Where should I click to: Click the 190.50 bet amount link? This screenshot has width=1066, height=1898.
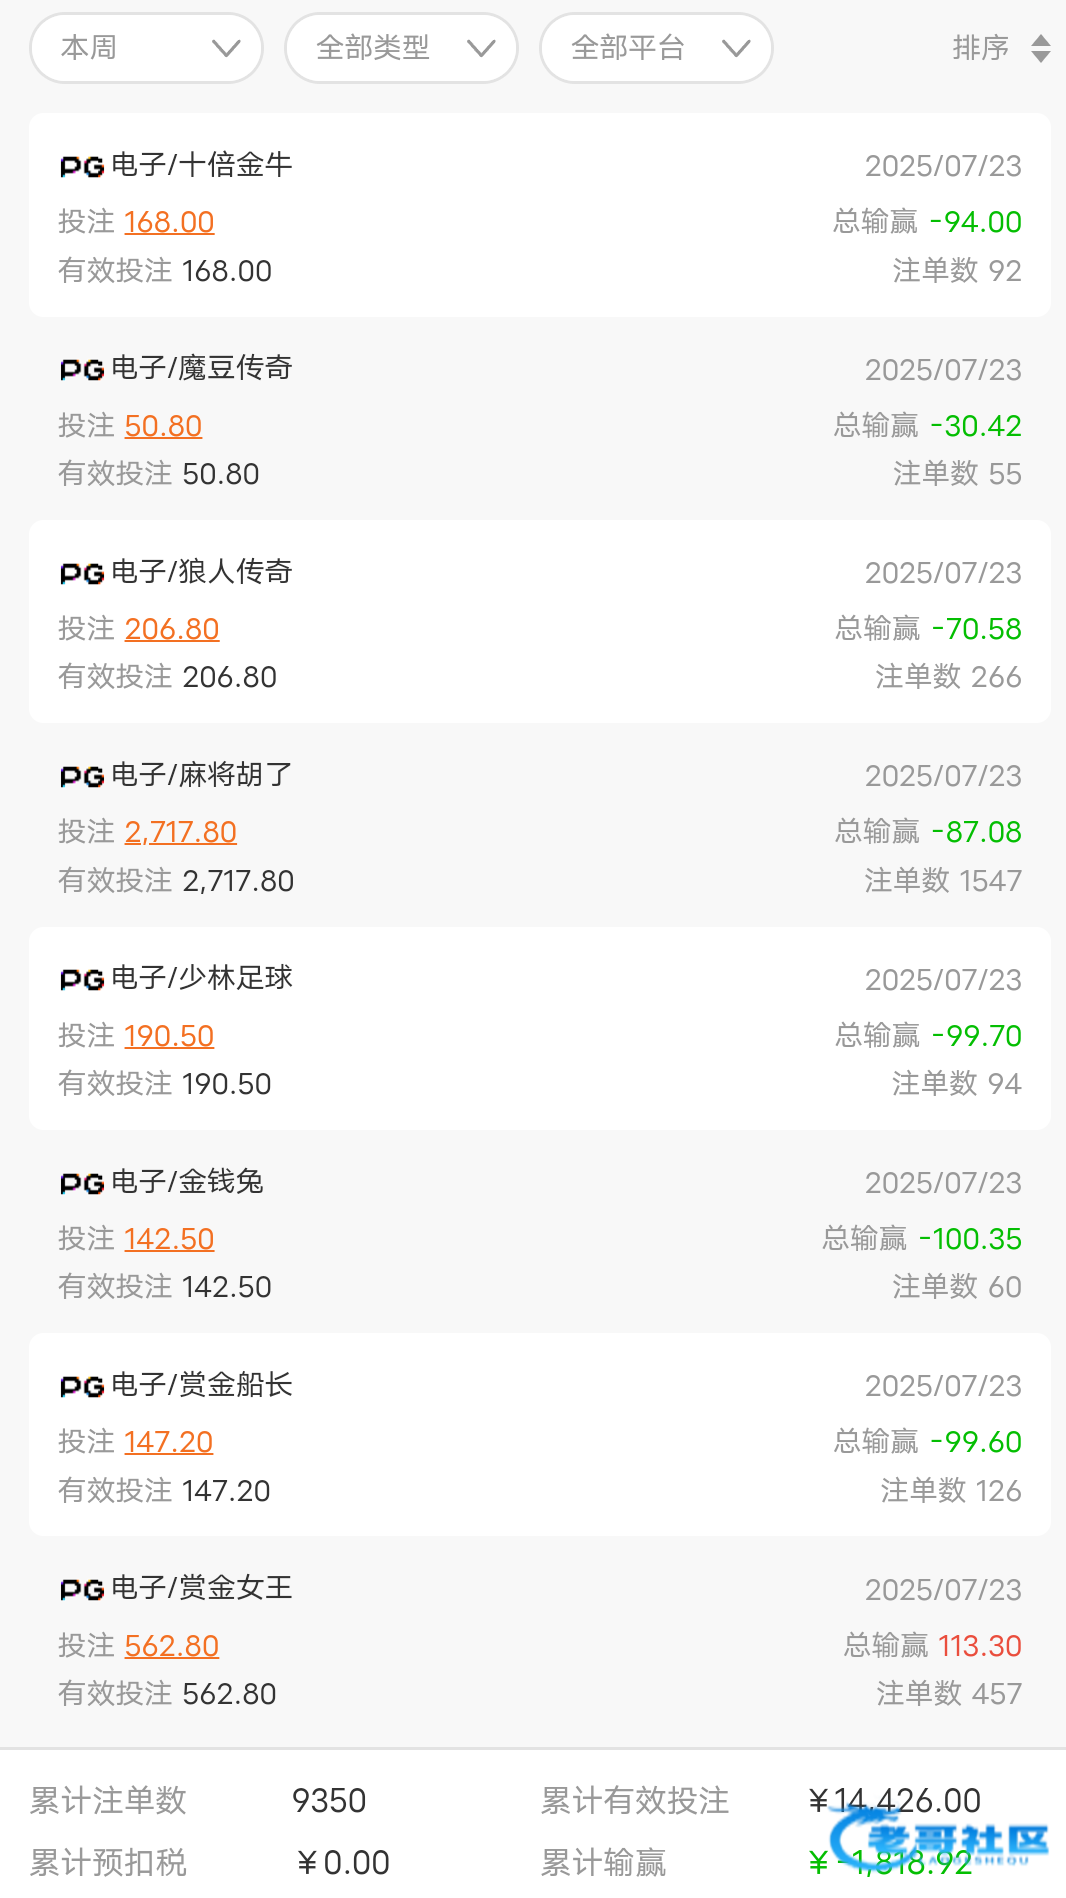coord(169,1036)
